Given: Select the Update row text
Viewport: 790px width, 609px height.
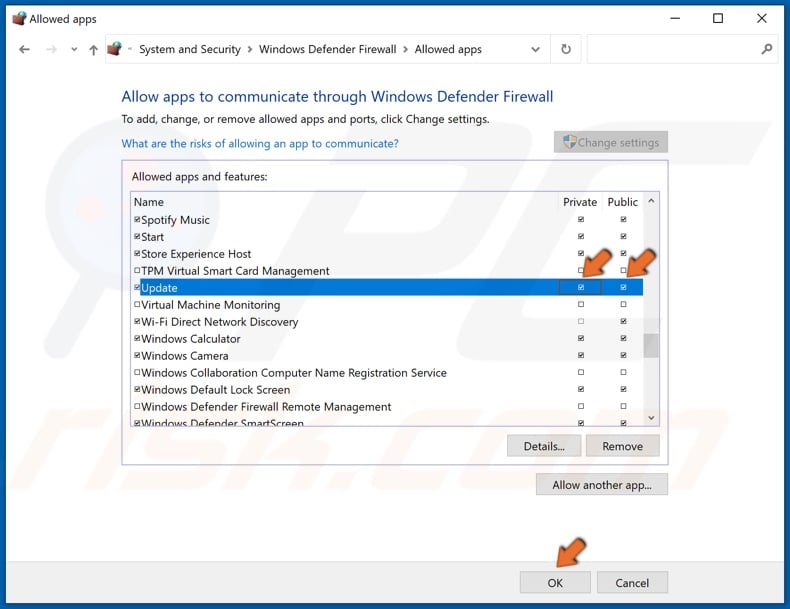Looking at the screenshot, I should [159, 288].
